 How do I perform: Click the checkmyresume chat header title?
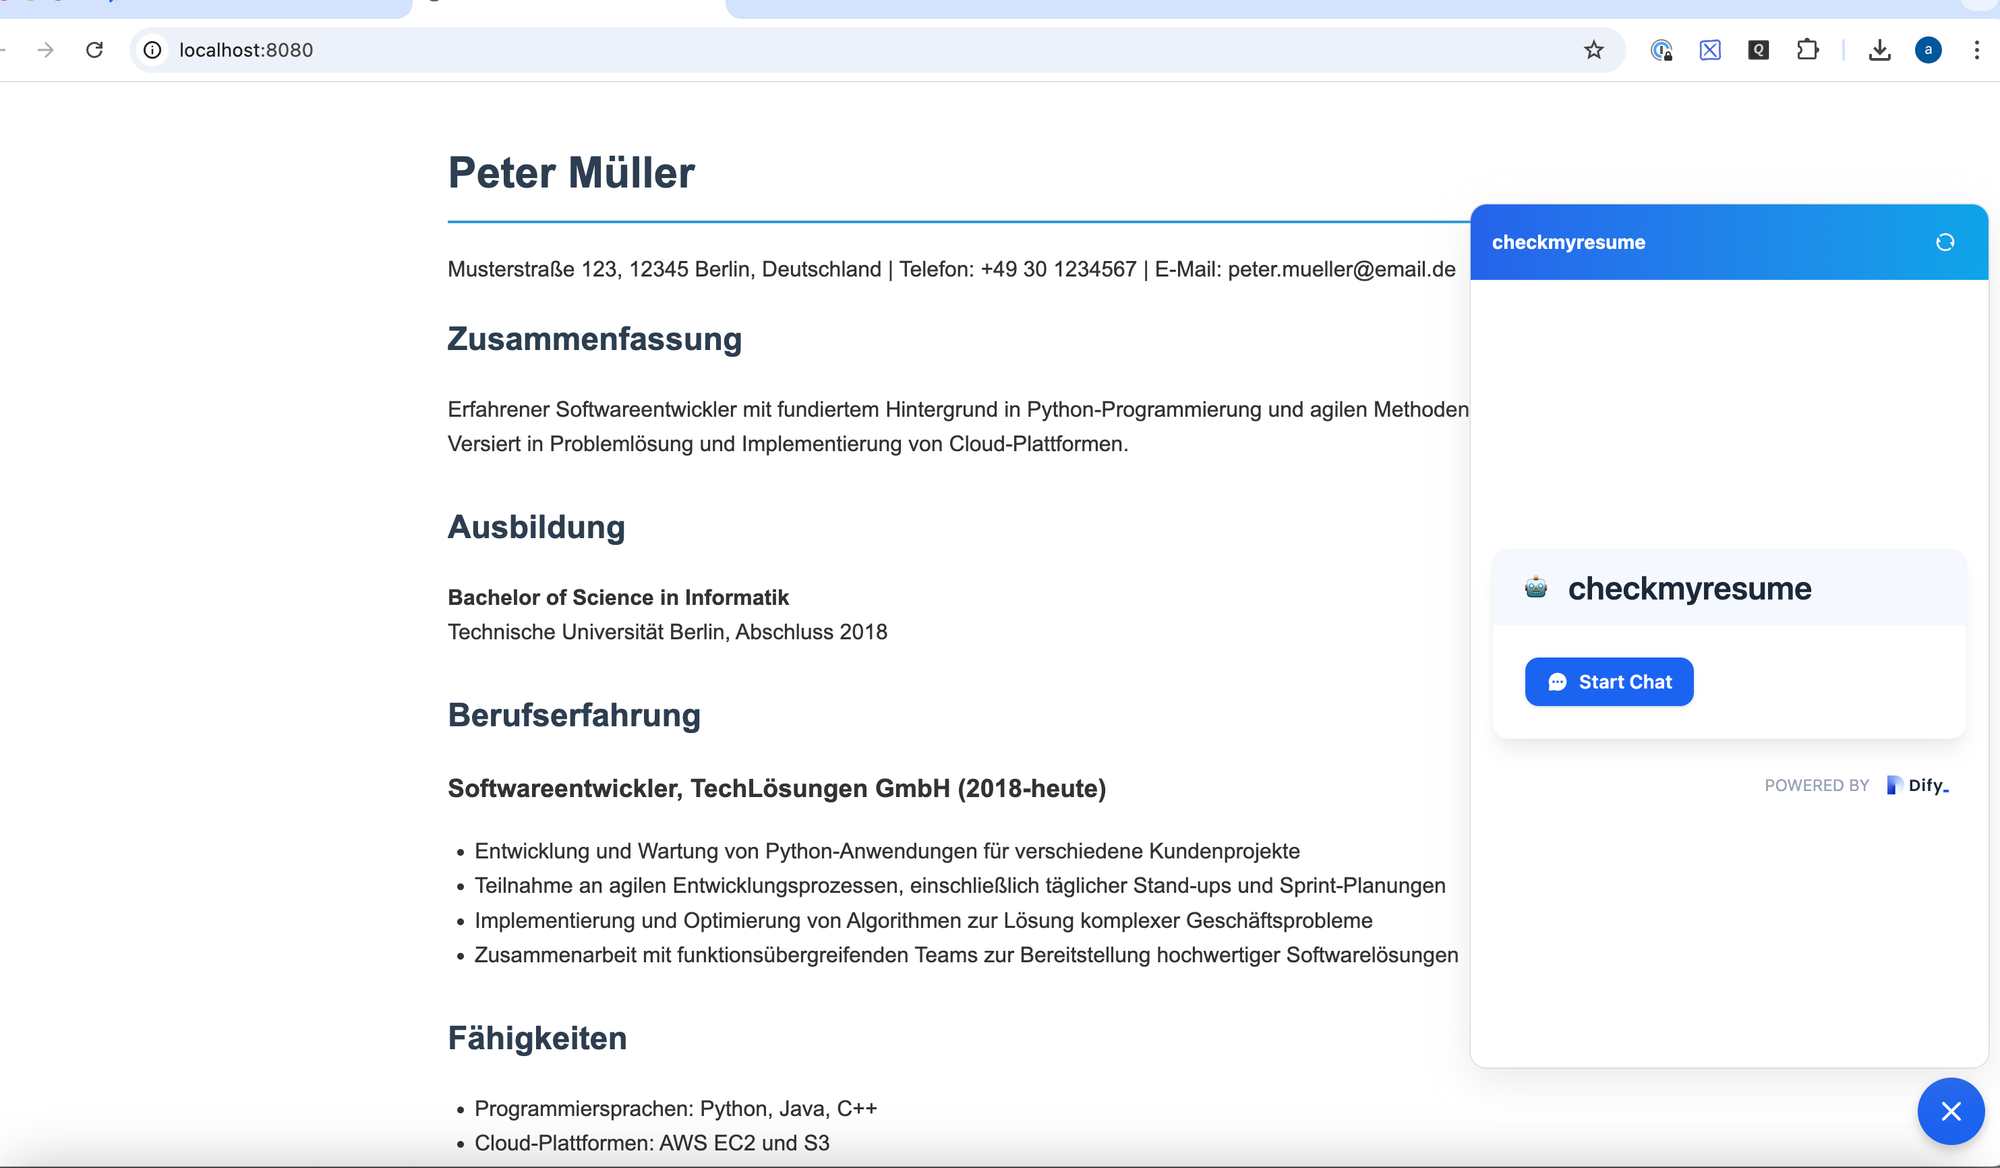point(1568,242)
